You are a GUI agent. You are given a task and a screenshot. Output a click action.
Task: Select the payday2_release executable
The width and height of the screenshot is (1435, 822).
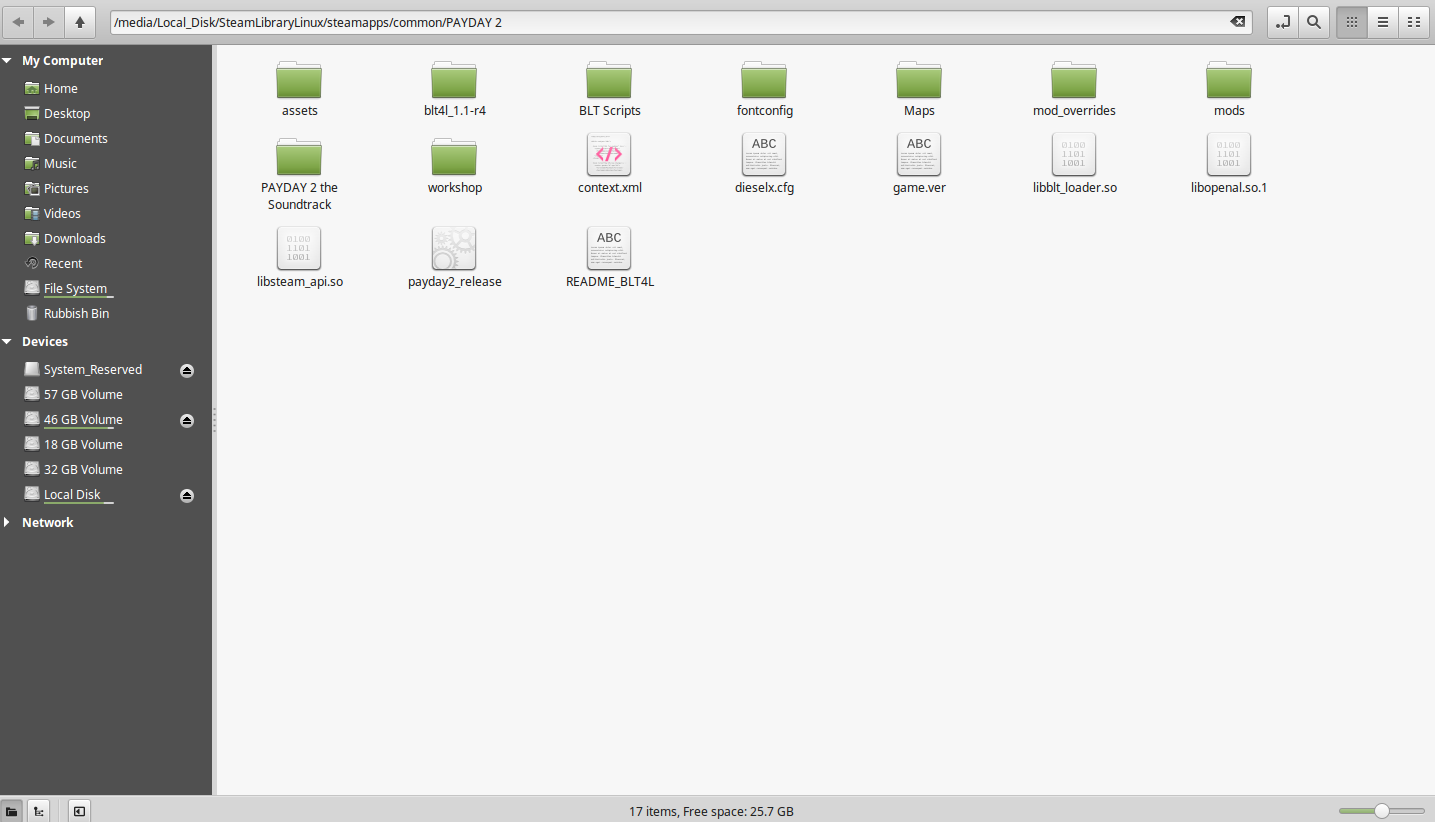point(454,258)
